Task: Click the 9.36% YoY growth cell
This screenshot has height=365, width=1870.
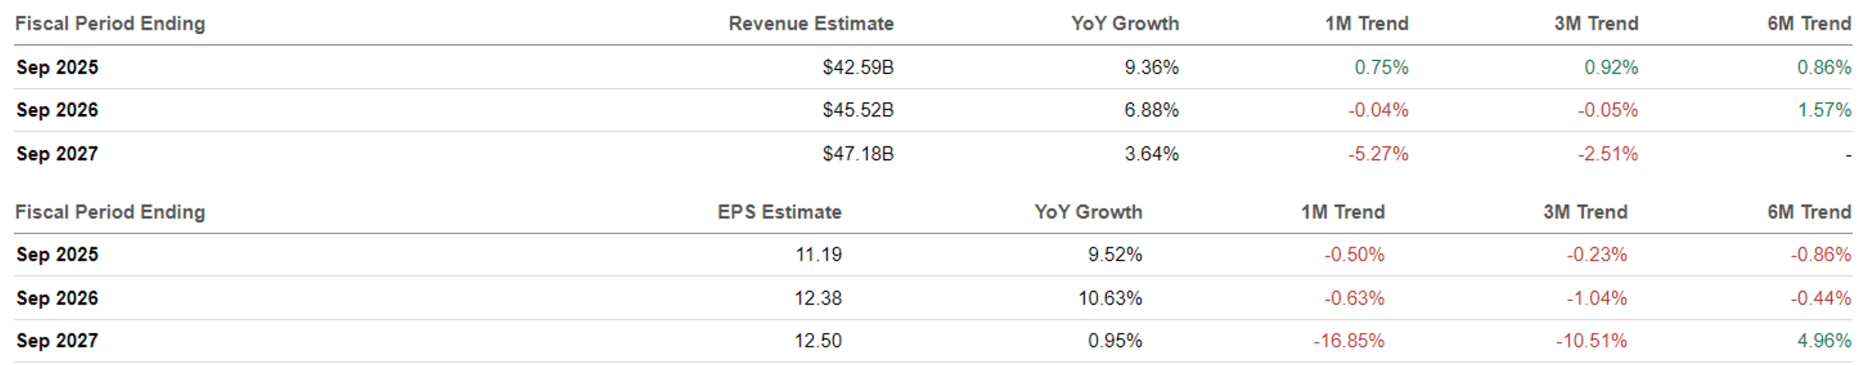Action: 1151,67
